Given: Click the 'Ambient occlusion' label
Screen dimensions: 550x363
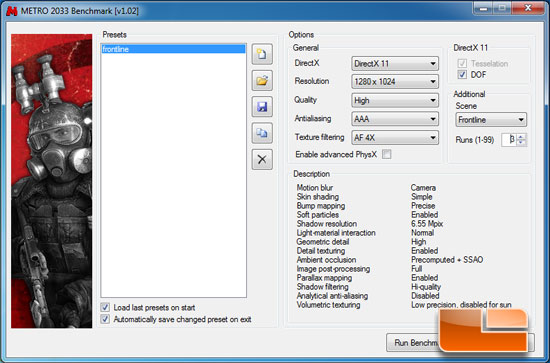Looking at the screenshot, I should pos(326,260).
